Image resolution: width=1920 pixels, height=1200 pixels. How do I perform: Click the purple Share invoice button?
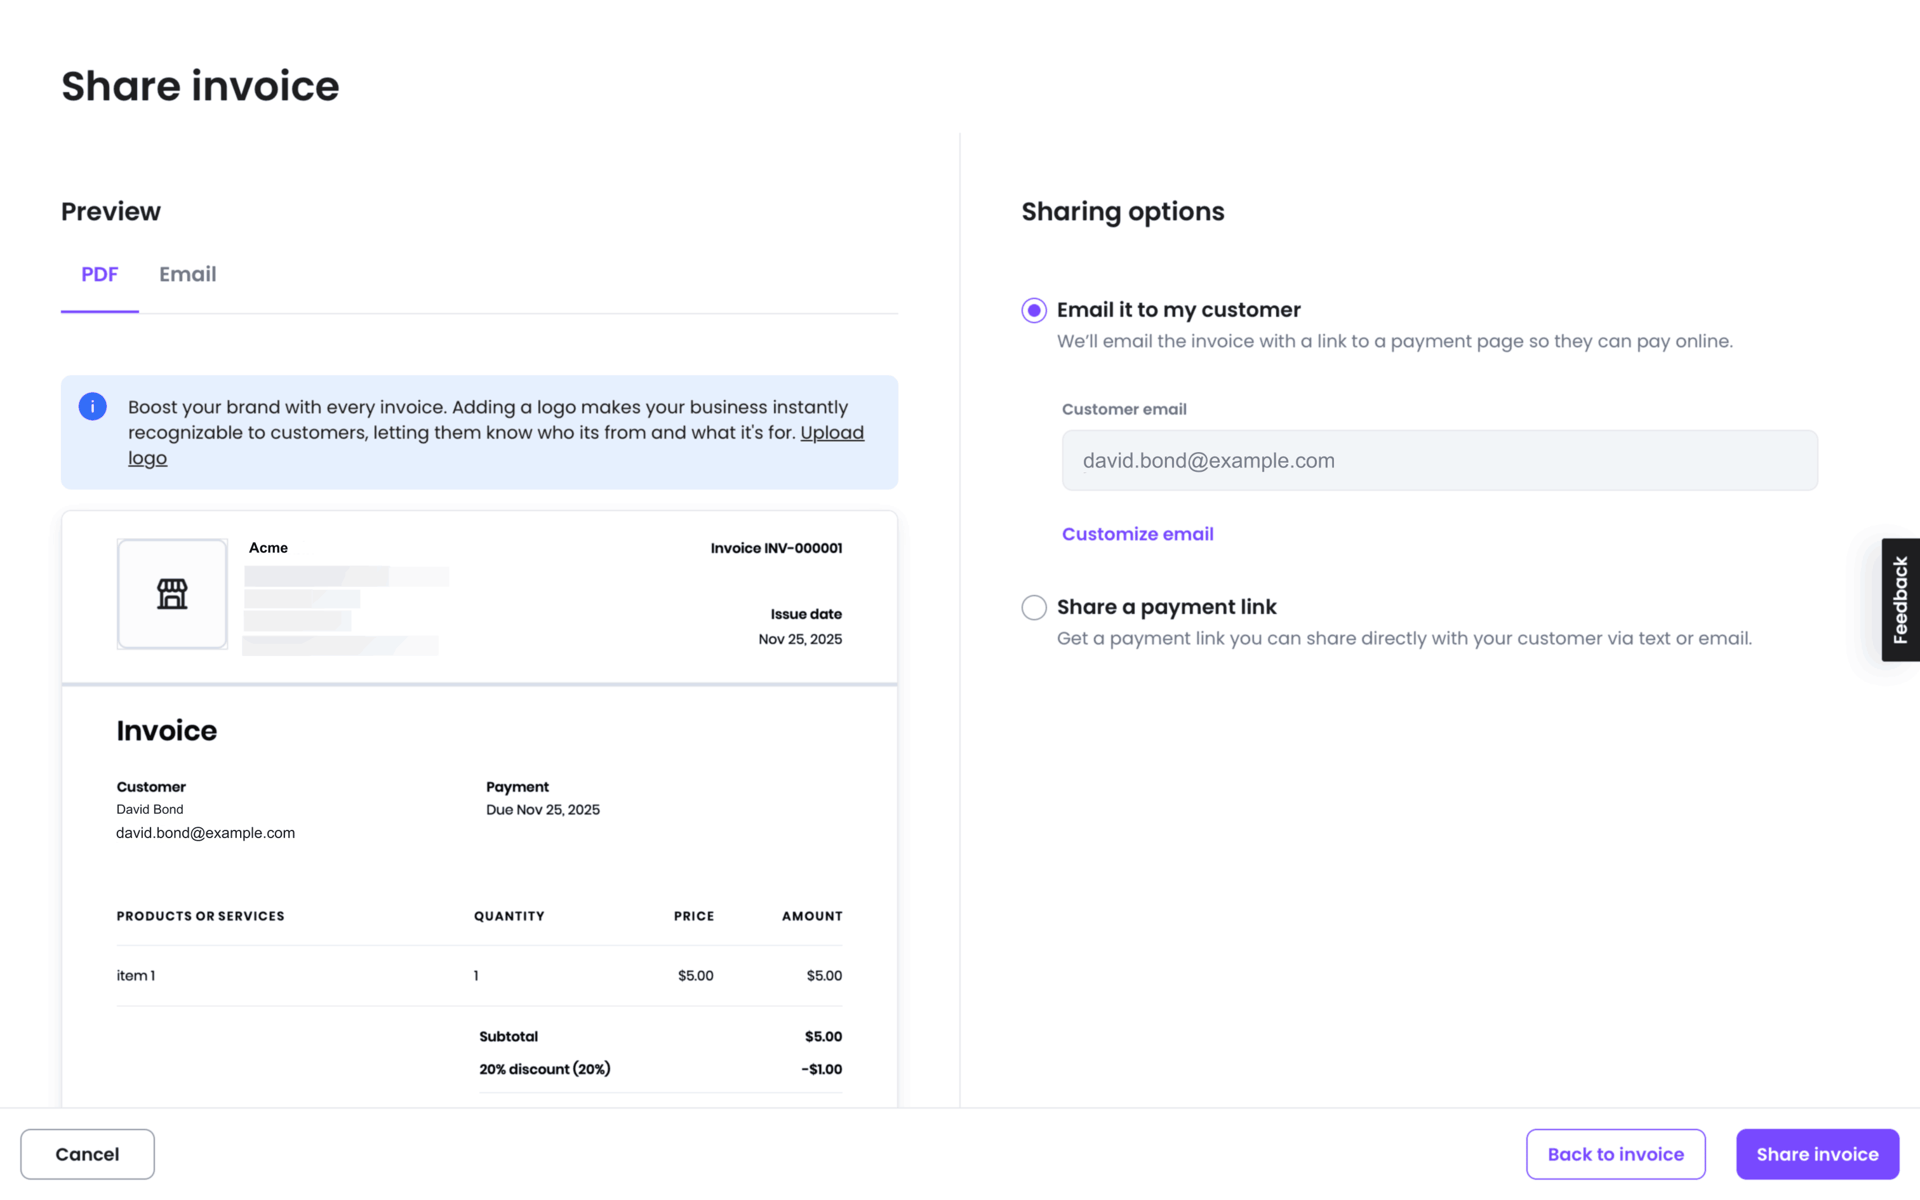(1817, 1154)
